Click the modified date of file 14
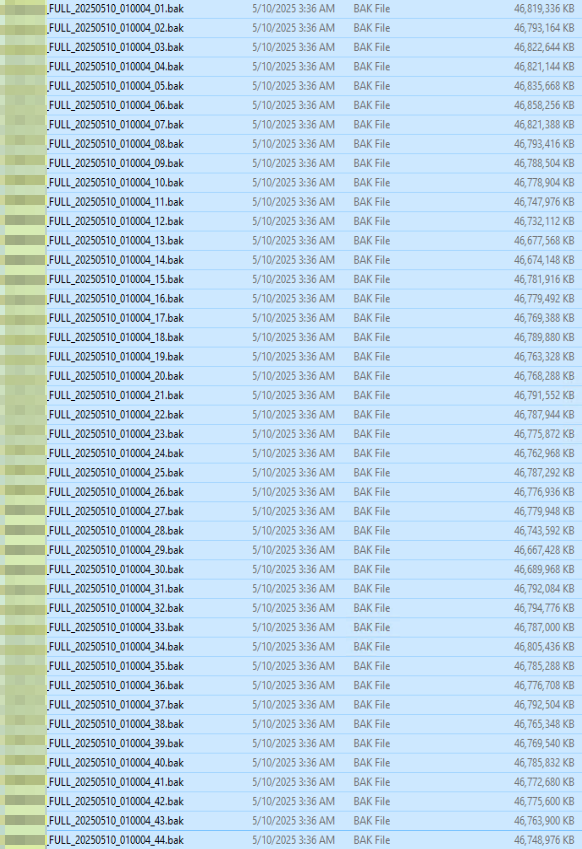582x849 pixels. click(293, 260)
